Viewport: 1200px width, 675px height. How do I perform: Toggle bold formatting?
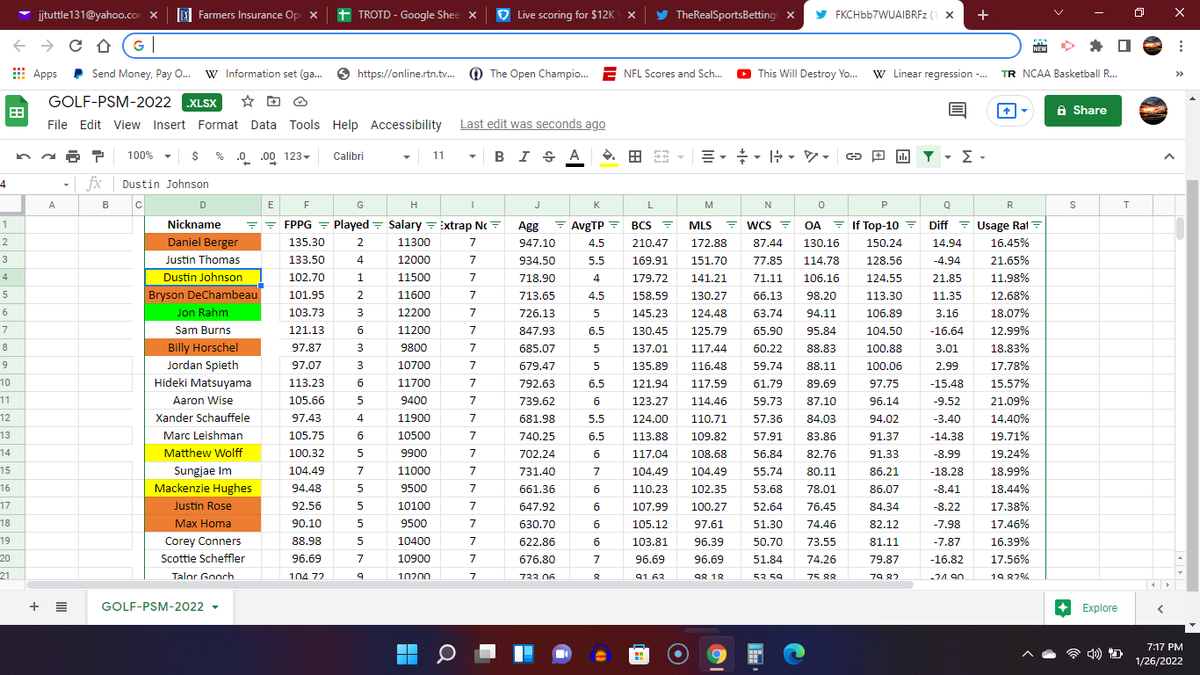coord(500,156)
